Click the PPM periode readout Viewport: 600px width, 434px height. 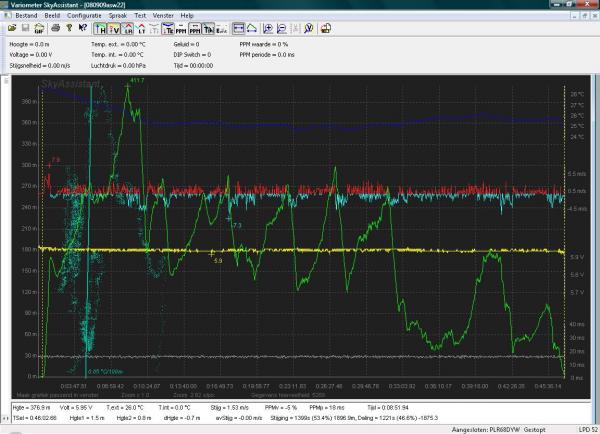coord(267,55)
